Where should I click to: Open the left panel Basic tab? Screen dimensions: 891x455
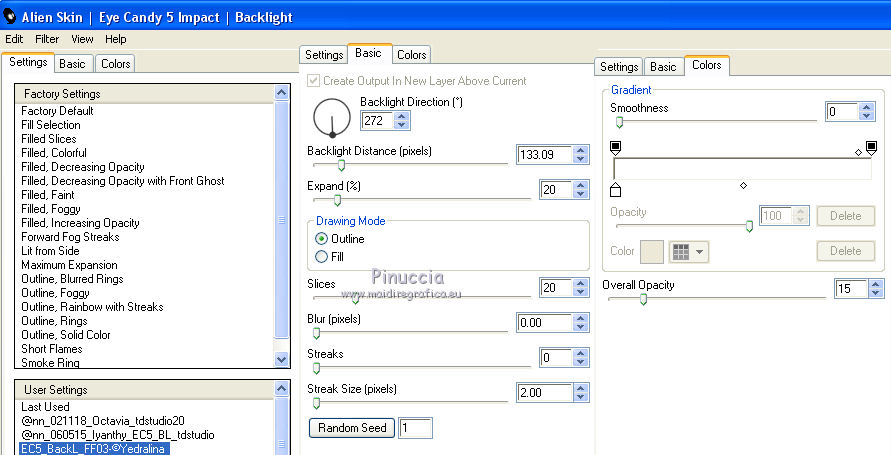[x=72, y=64]
